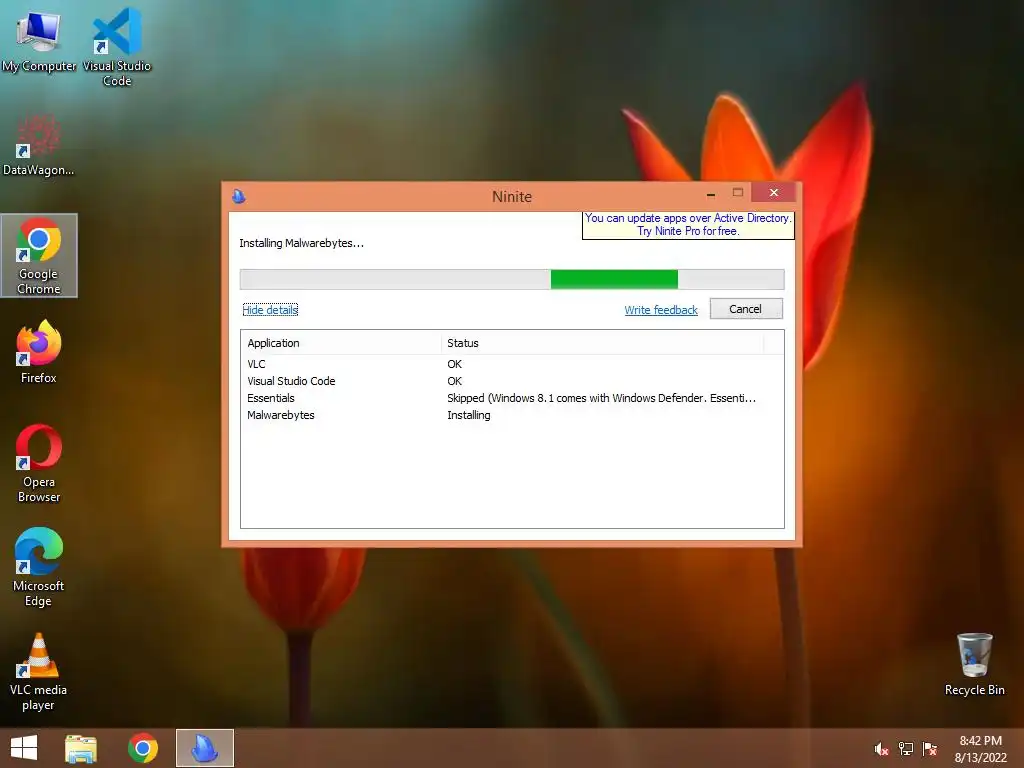Close the Ninite window
This screenshot has width=1024, height=768.
coord(773,193)
